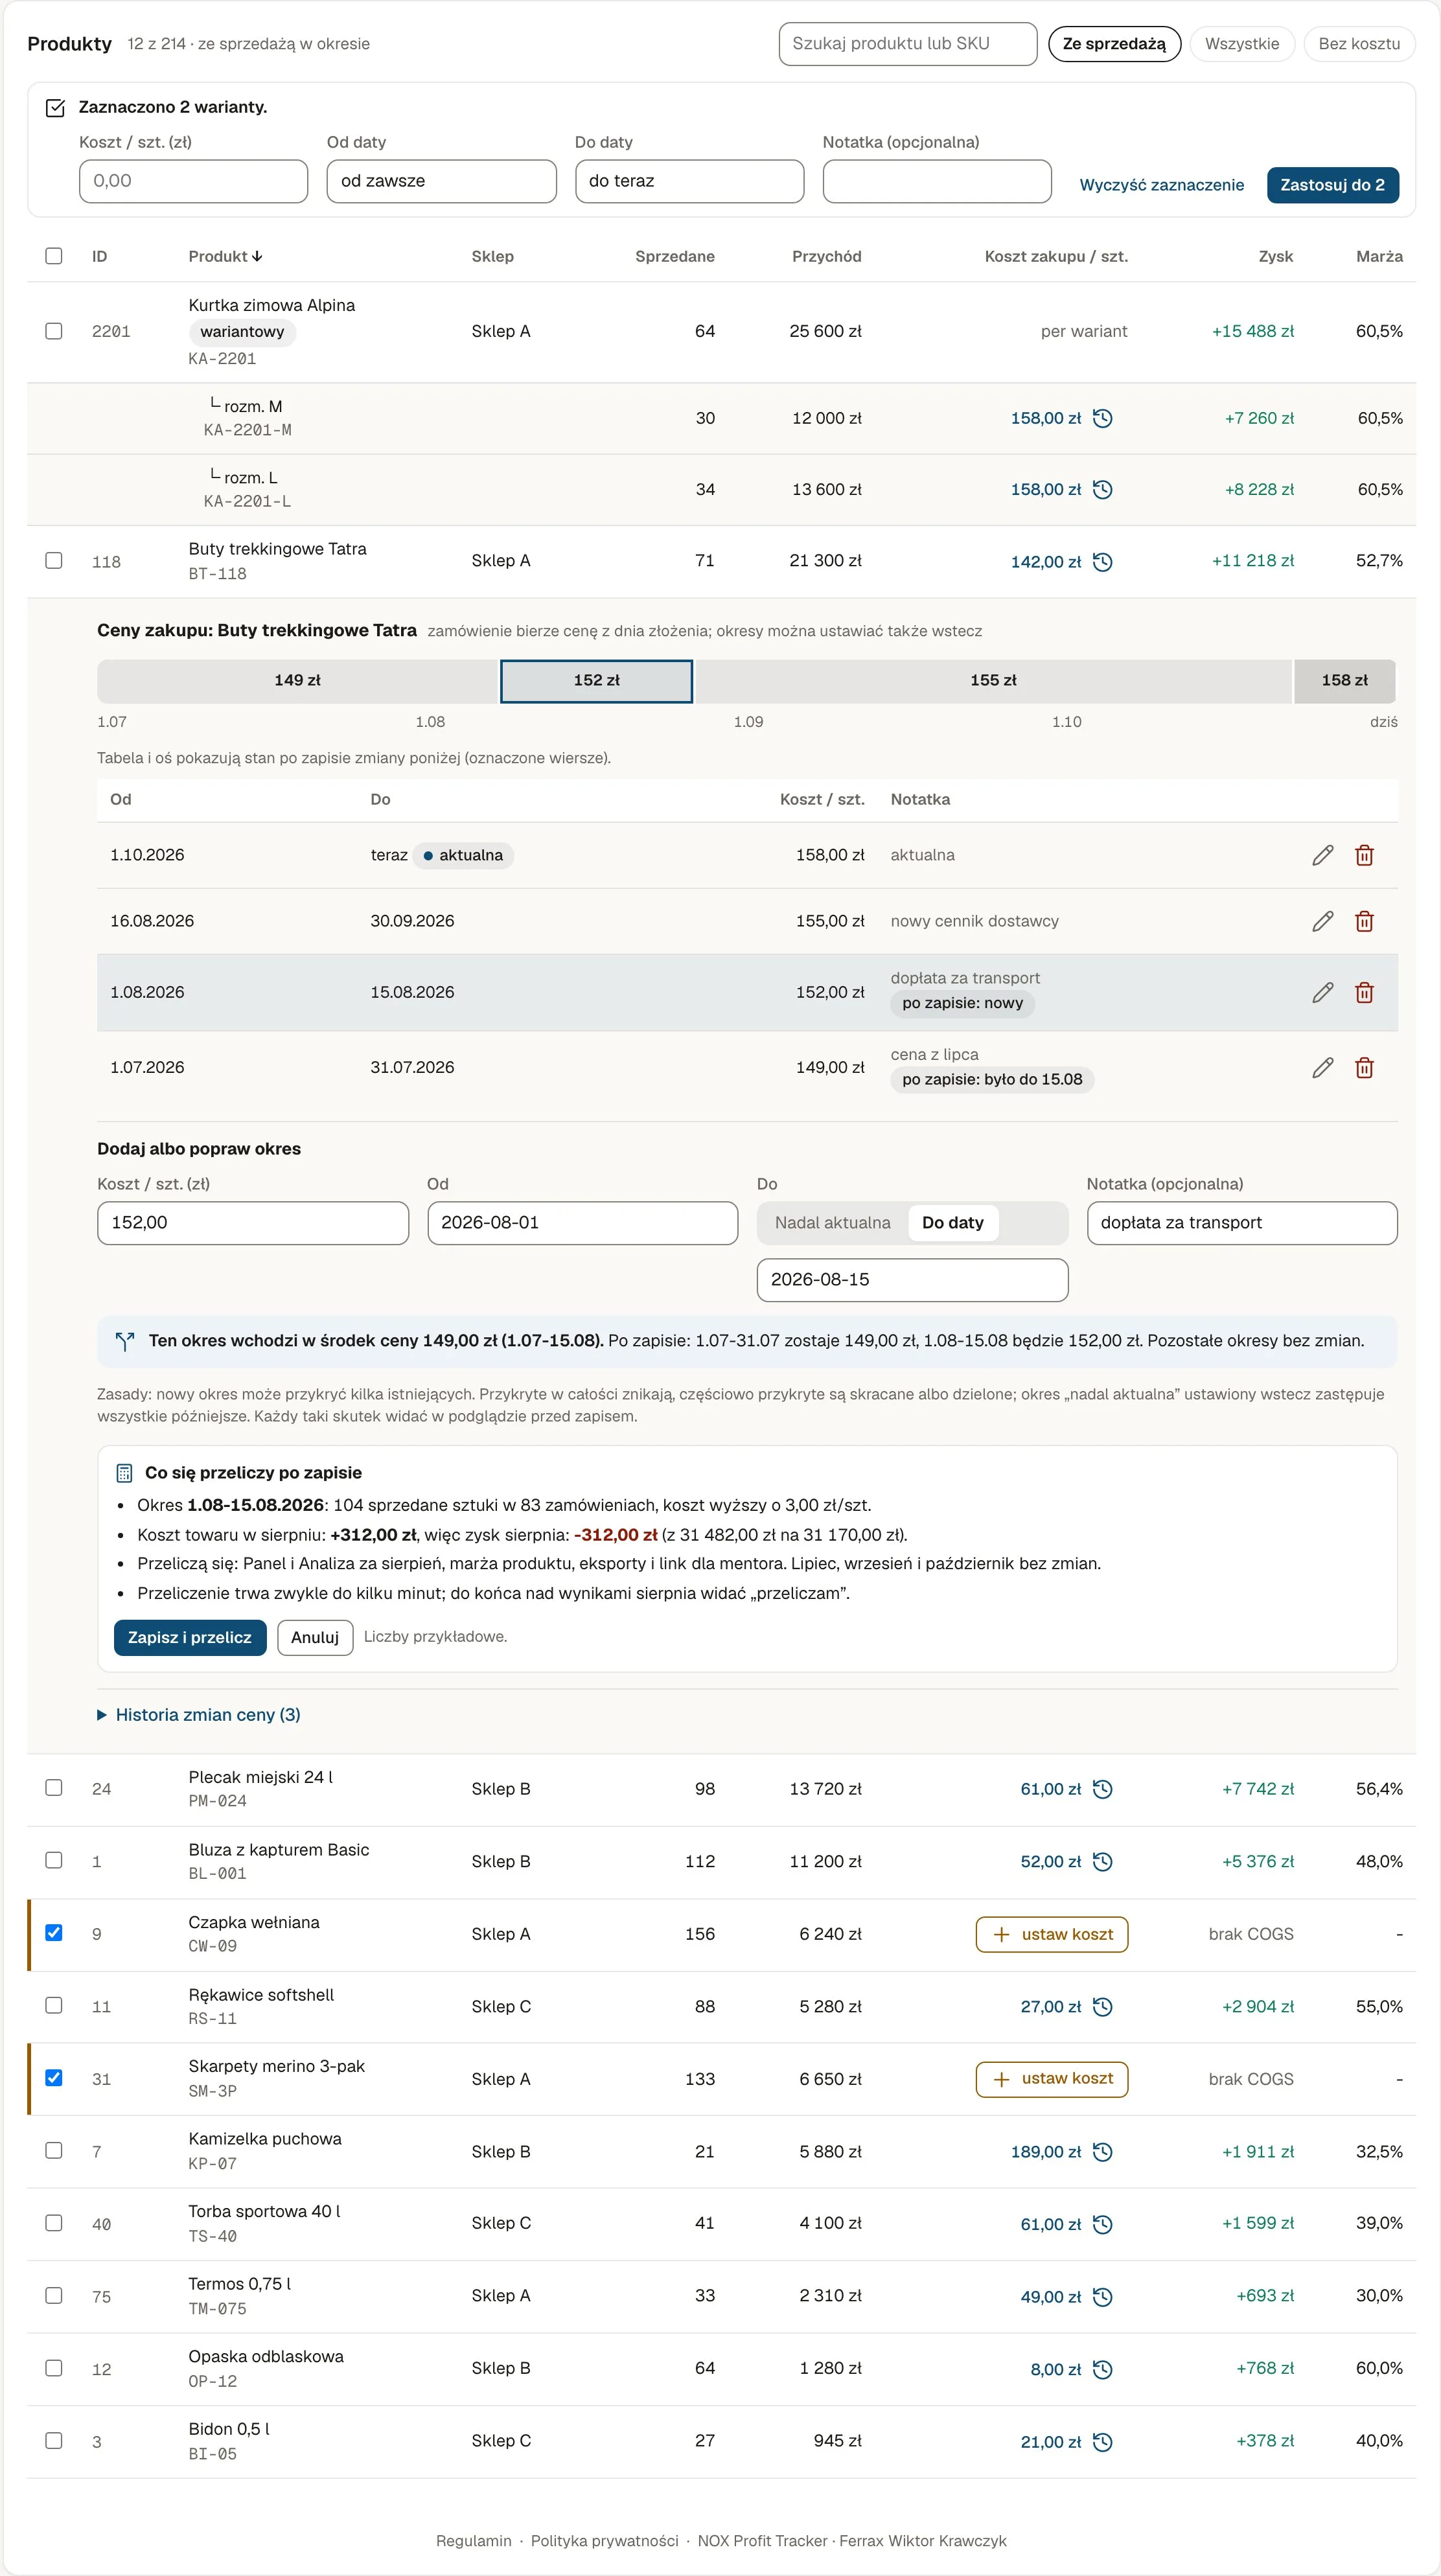Open the Regulamin footer link
1441x2576 pixels.
point(473,2541)
